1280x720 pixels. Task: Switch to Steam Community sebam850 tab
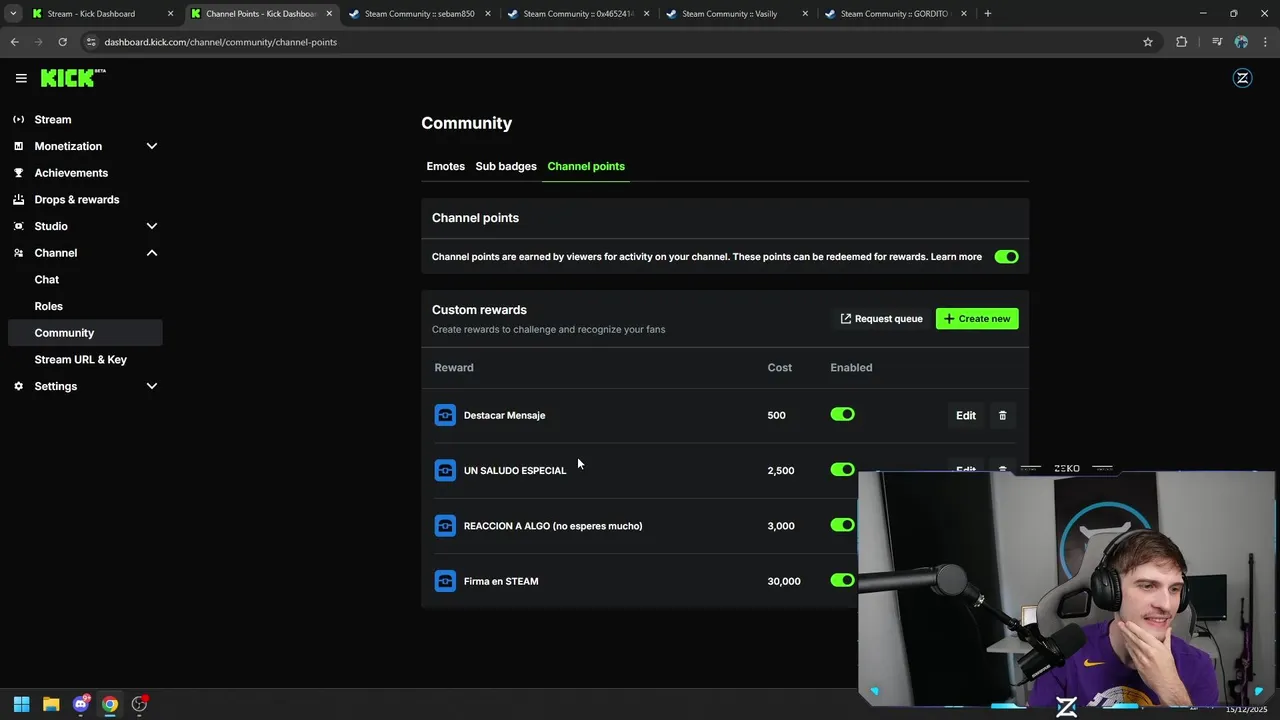pyautogui.click(x=419, y=14)
